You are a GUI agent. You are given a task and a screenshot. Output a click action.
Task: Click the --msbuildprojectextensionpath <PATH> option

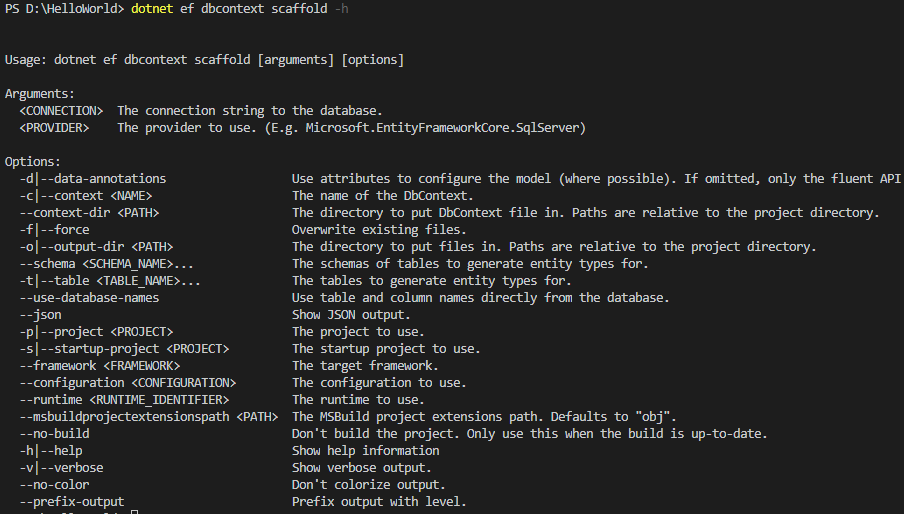(148, 416)
